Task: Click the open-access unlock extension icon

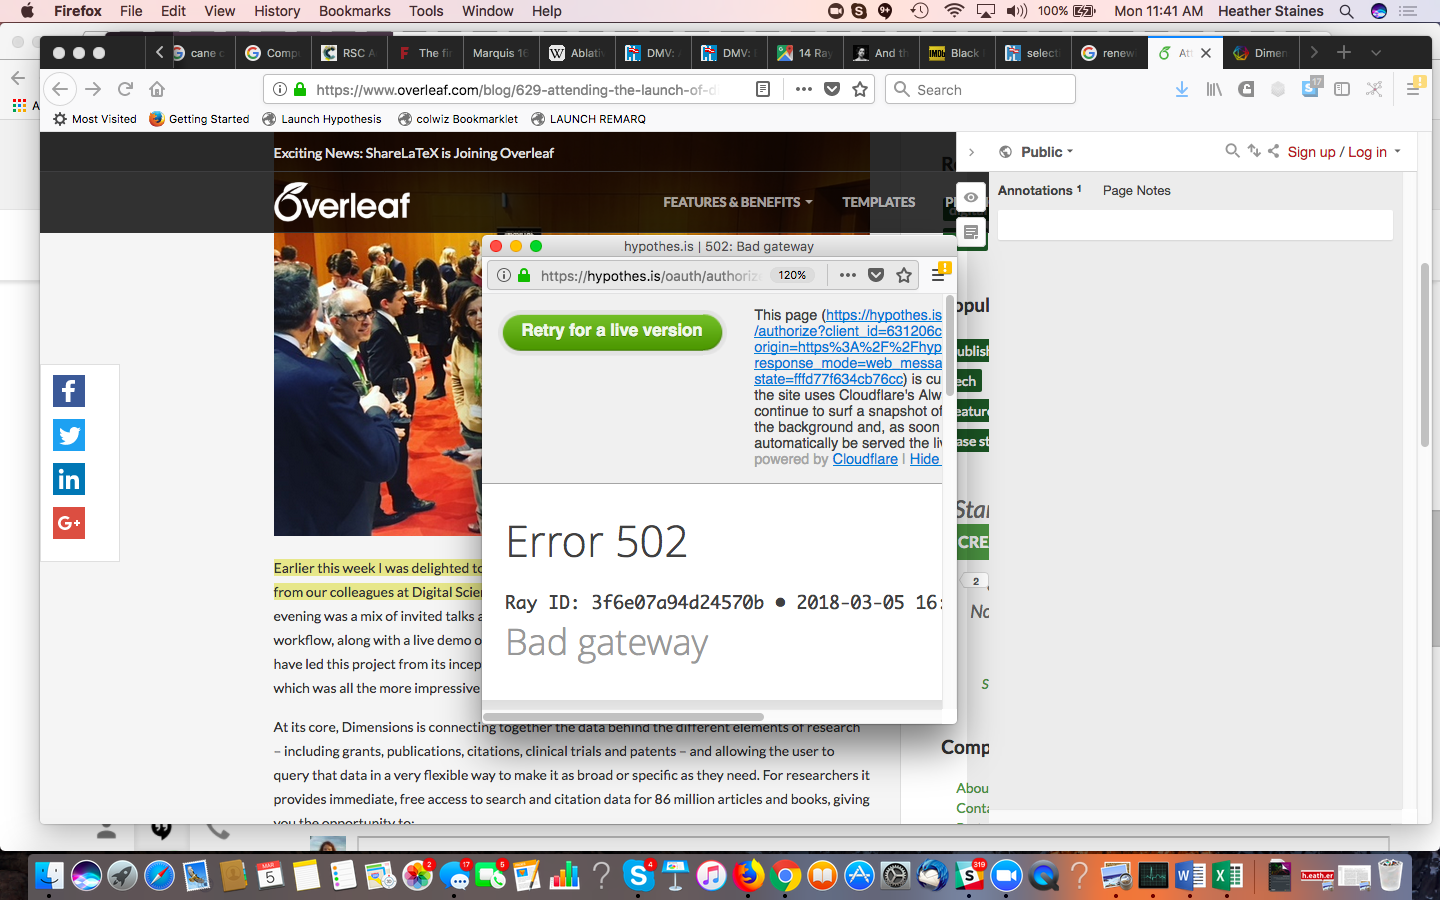Action: tap(1246, 89)
